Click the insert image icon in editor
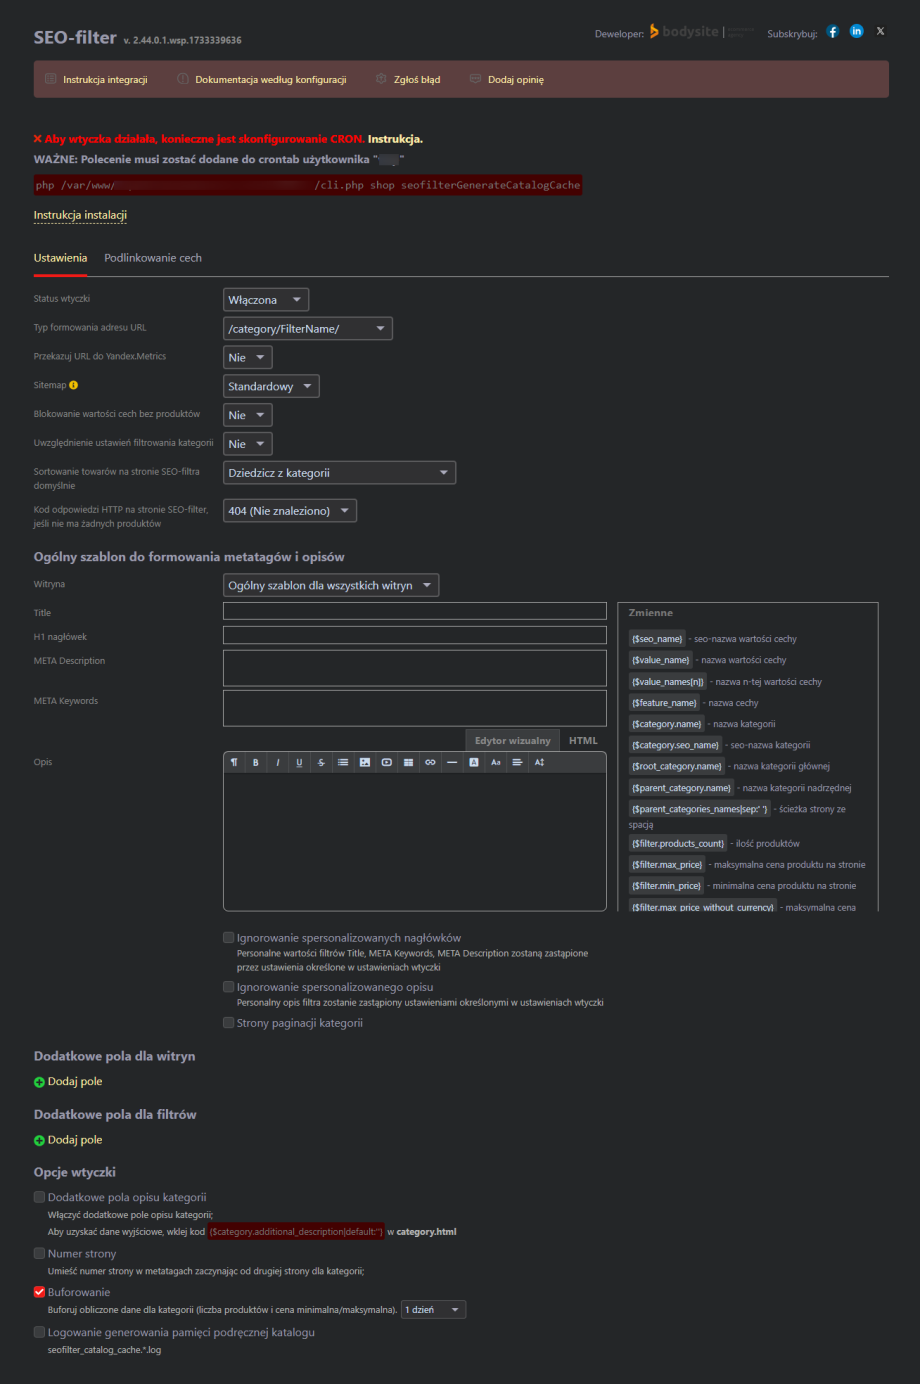Screen dimensions: 920x1384 [365, 763]
